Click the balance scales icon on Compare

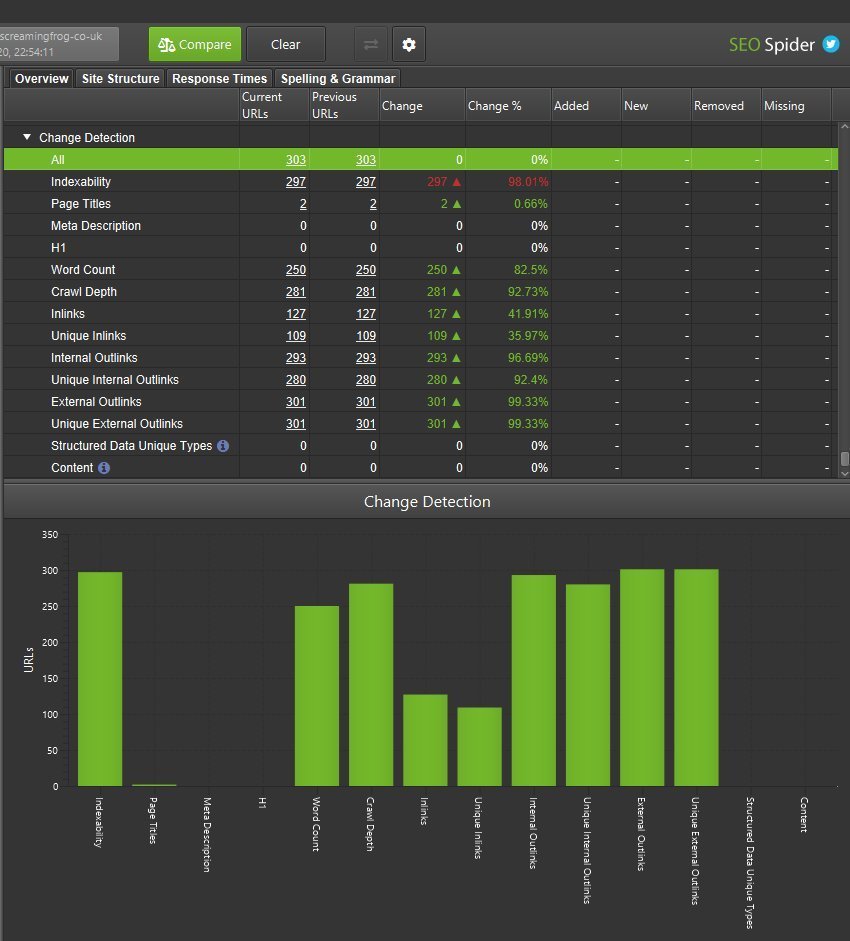[x=167, y=44]
